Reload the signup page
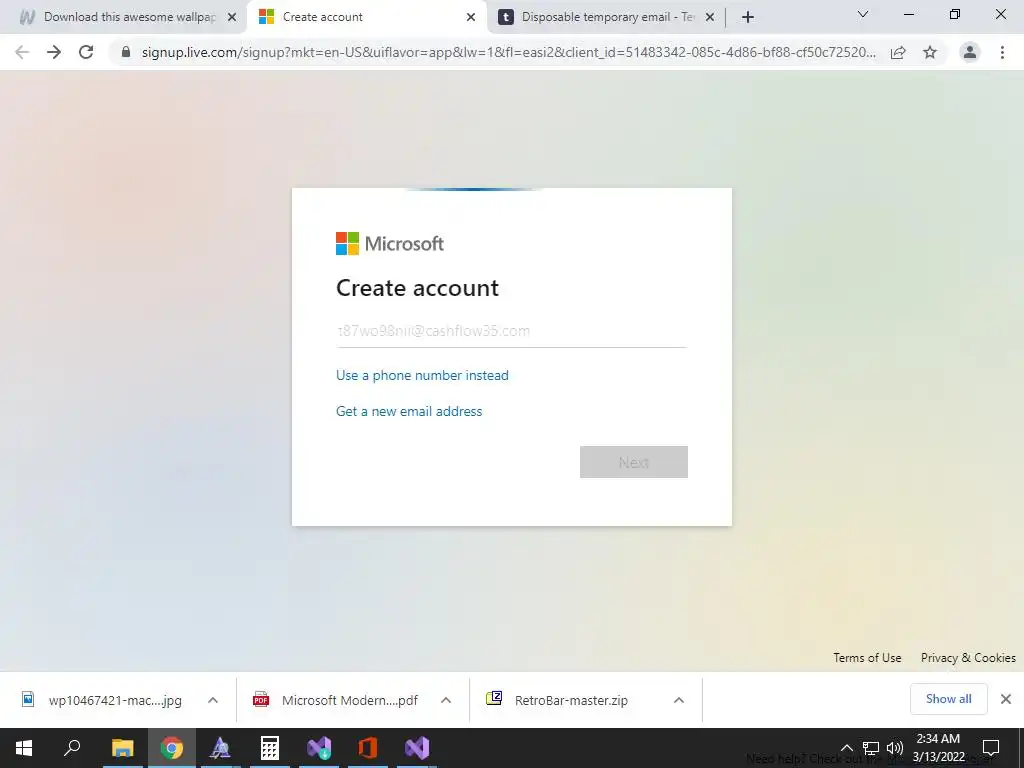Viewport: 1024px width, 768px height. click(x=86, y=52)
